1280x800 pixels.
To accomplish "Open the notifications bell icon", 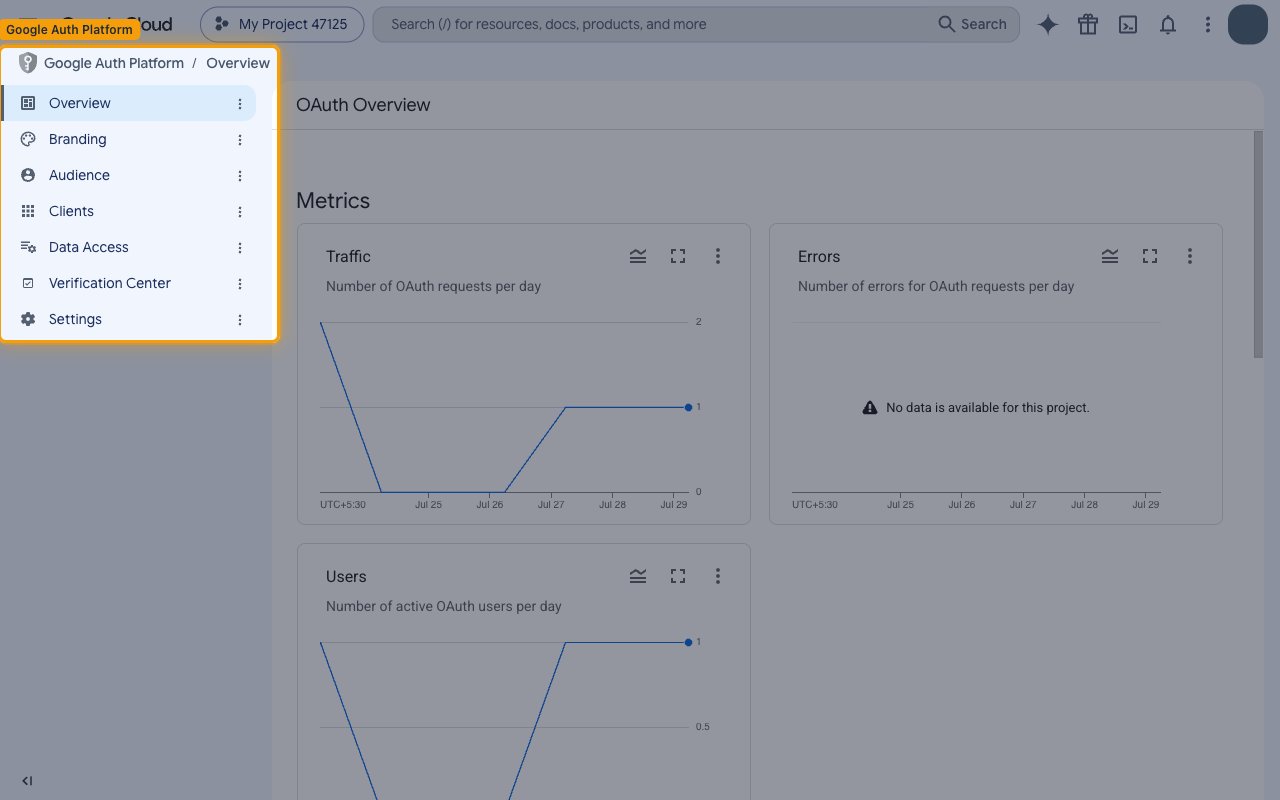I will click(1168, 25).
